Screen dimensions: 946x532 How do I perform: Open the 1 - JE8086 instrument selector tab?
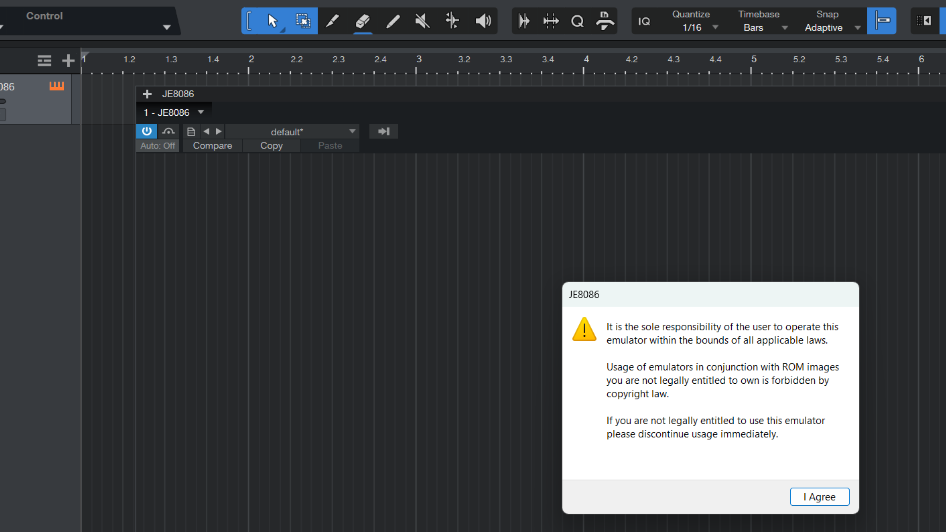click(174, 112)
